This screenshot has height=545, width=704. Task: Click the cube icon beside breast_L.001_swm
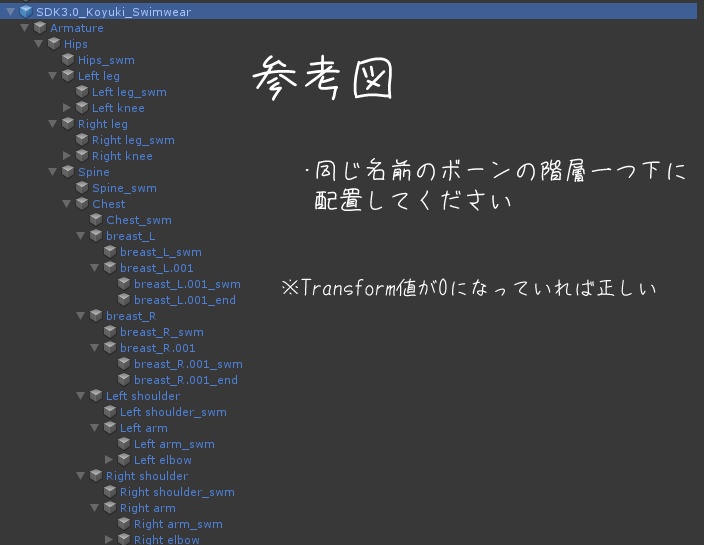124,284
